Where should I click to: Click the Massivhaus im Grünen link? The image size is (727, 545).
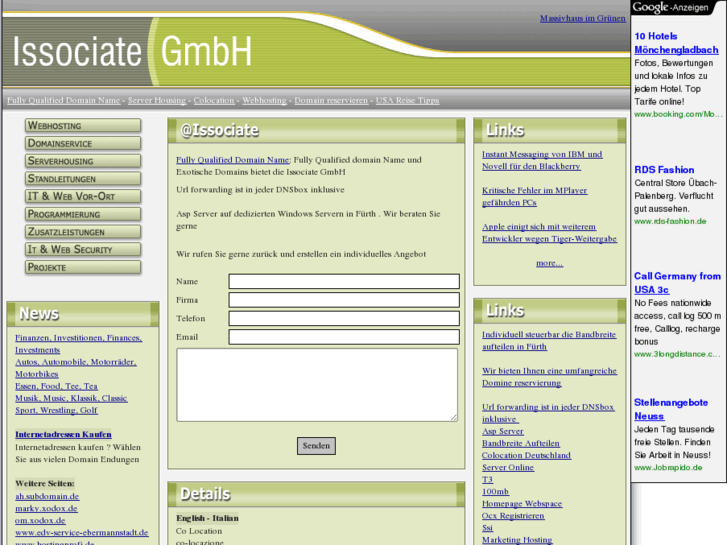582,19
